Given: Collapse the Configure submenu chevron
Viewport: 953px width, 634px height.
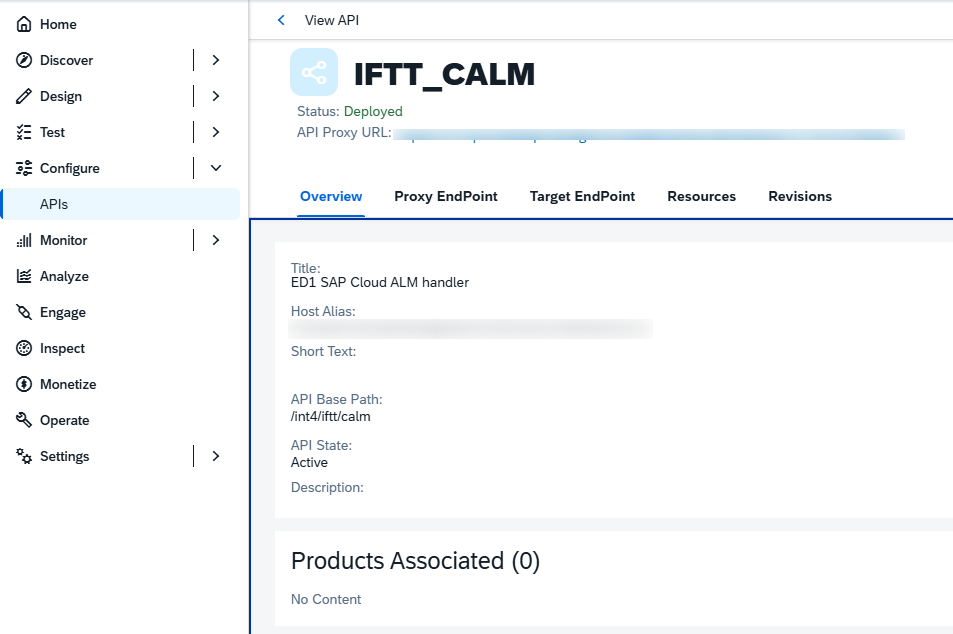Looking at the screenshot, I should [x=216, y=168].
